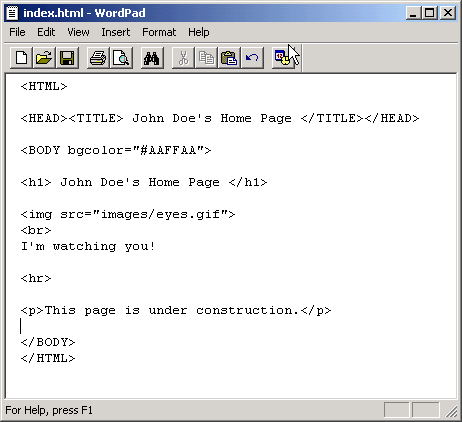Open the View menu
Viewport: 462px width, 422px height.
pos(78,32)
